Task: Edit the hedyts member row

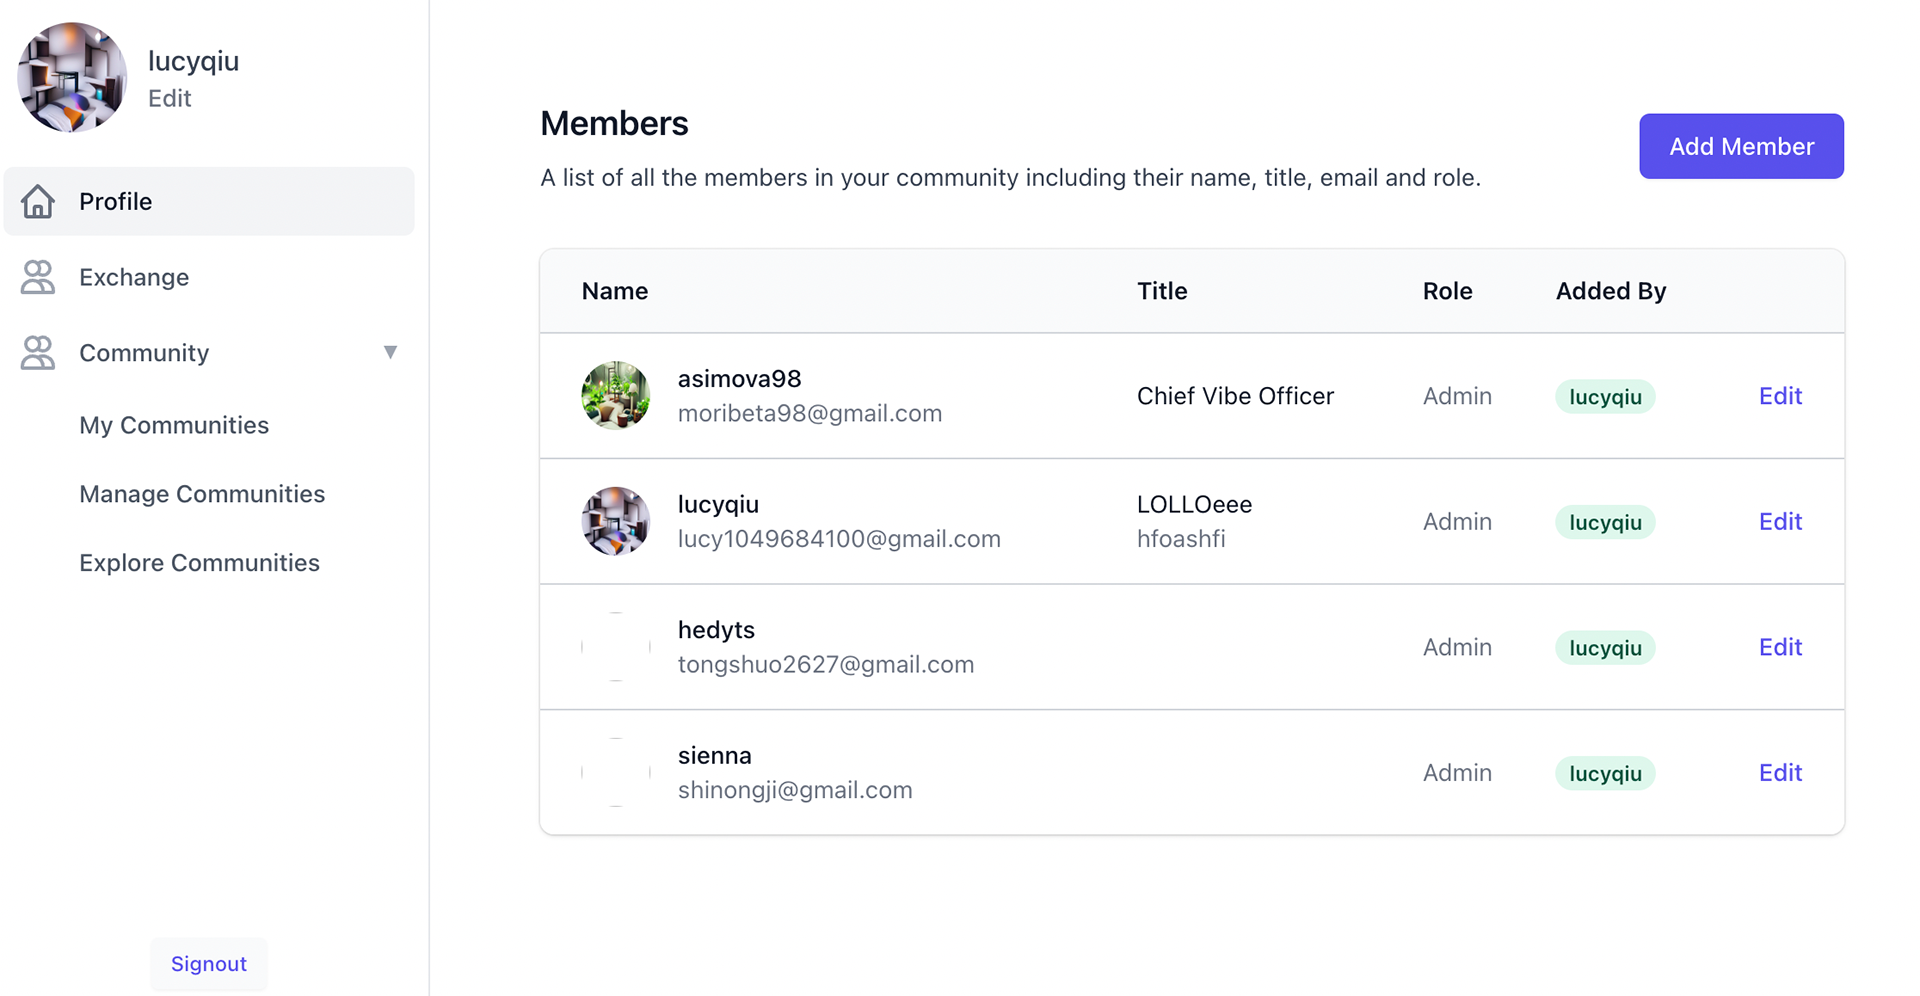Action: point(1780,647)
